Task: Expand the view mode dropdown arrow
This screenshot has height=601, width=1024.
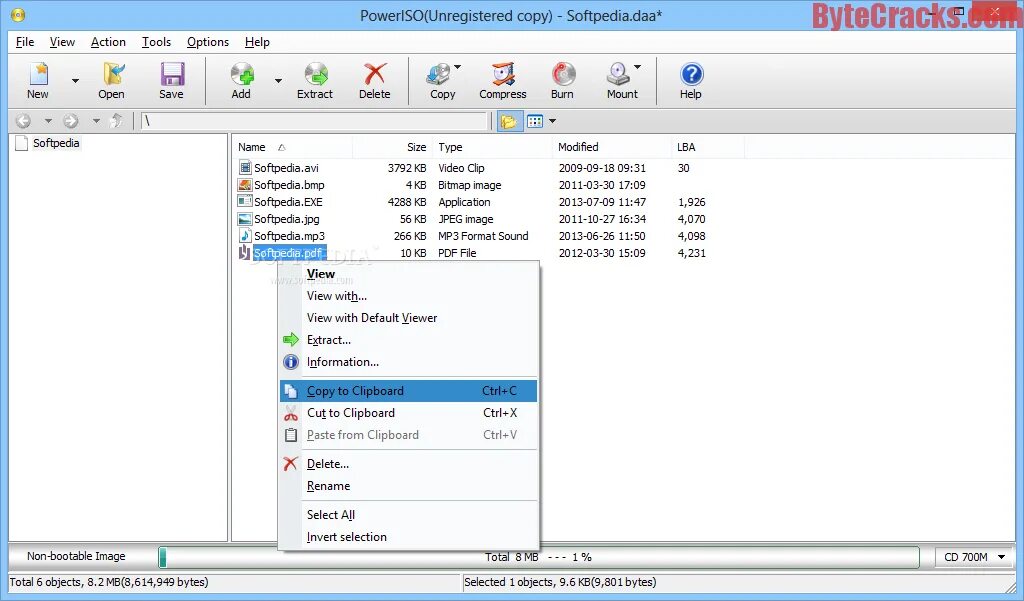Action: (x=552, y=121)
